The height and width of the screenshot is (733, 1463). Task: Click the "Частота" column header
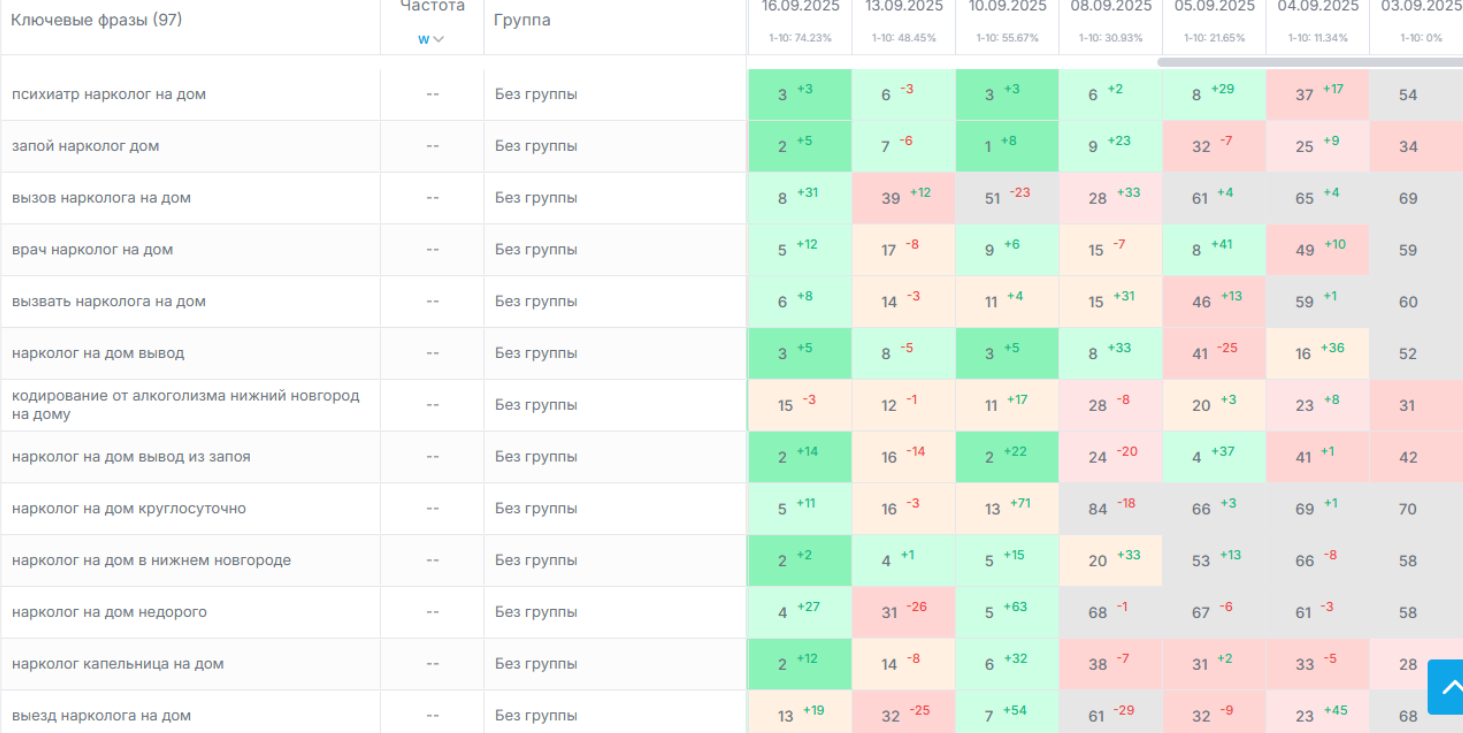click(432, 7)
